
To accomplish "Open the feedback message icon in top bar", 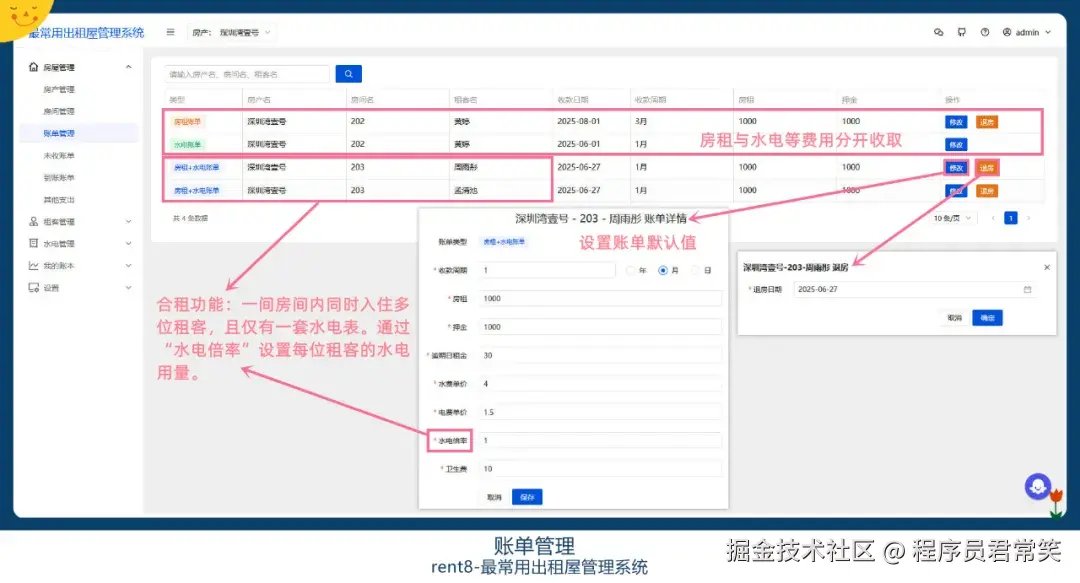I will point(961,32).
